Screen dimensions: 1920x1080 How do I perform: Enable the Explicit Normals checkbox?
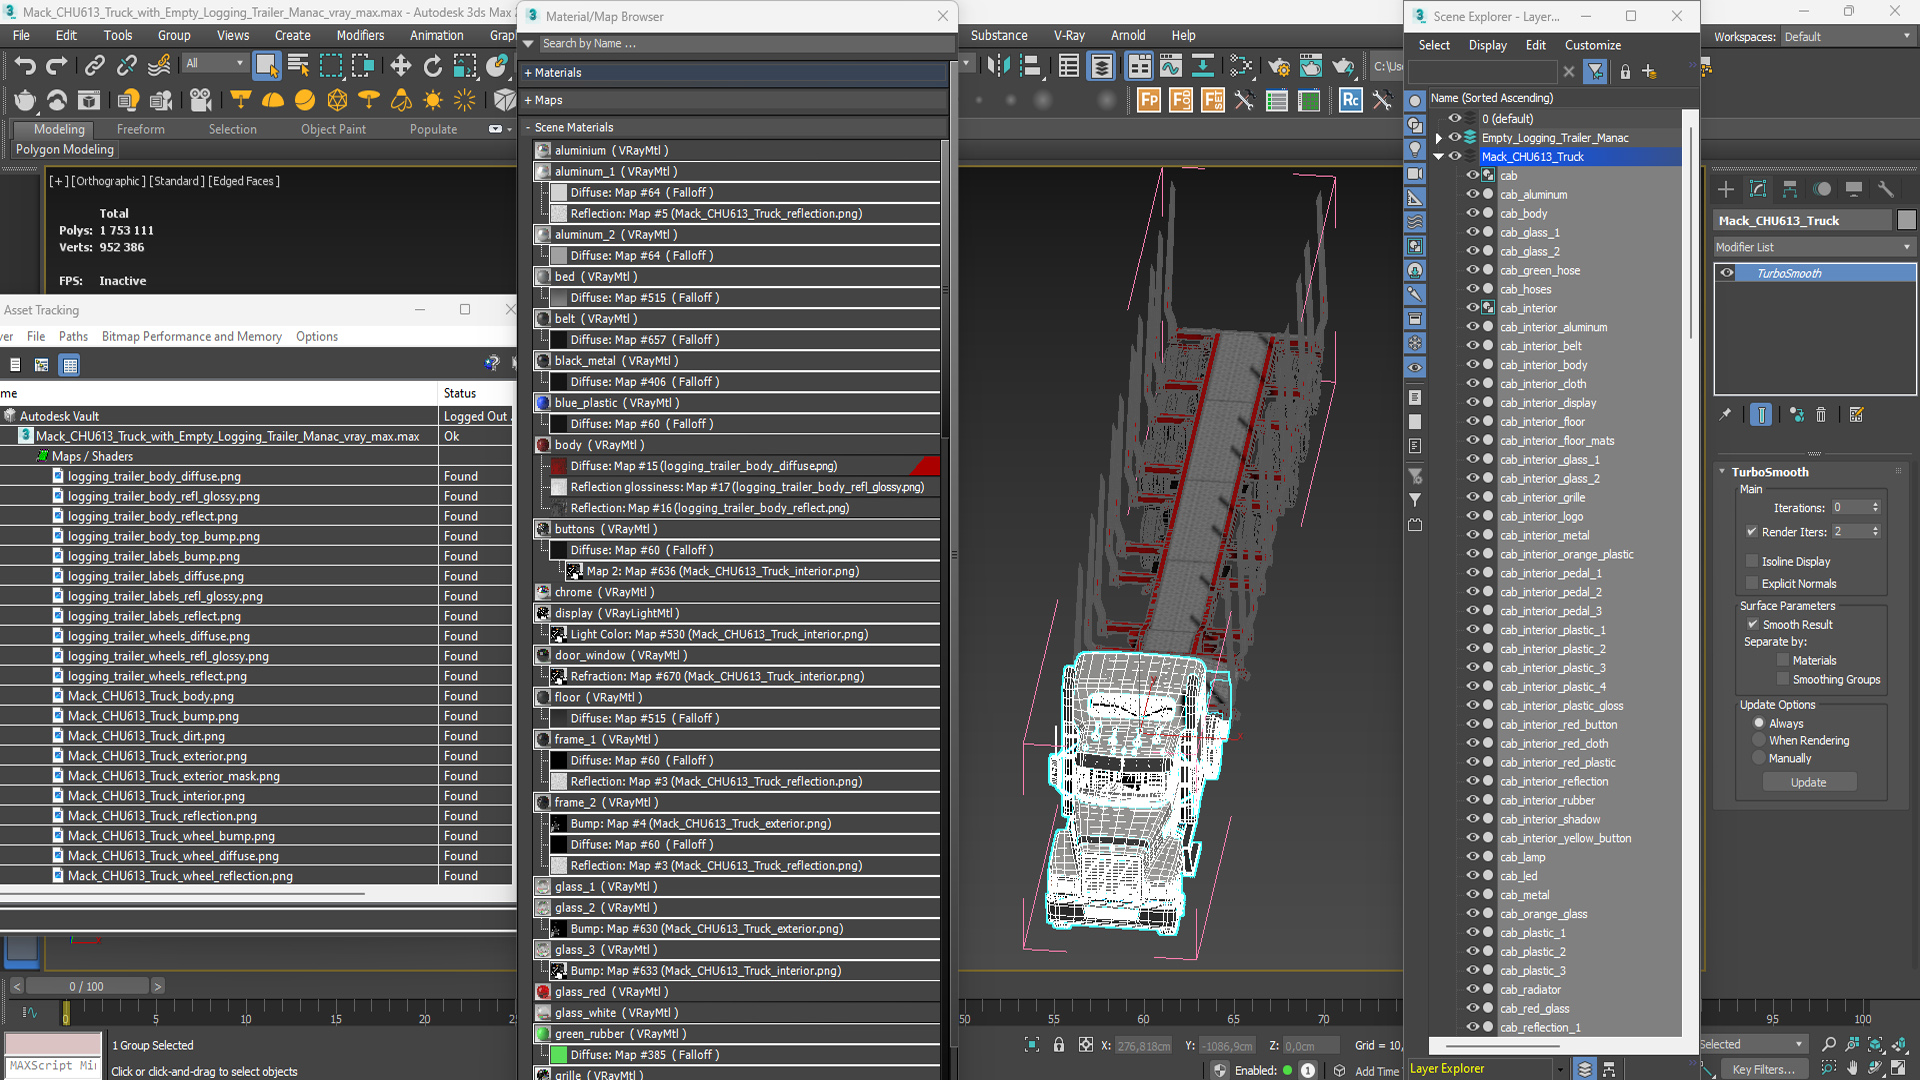pos(1751,583)
